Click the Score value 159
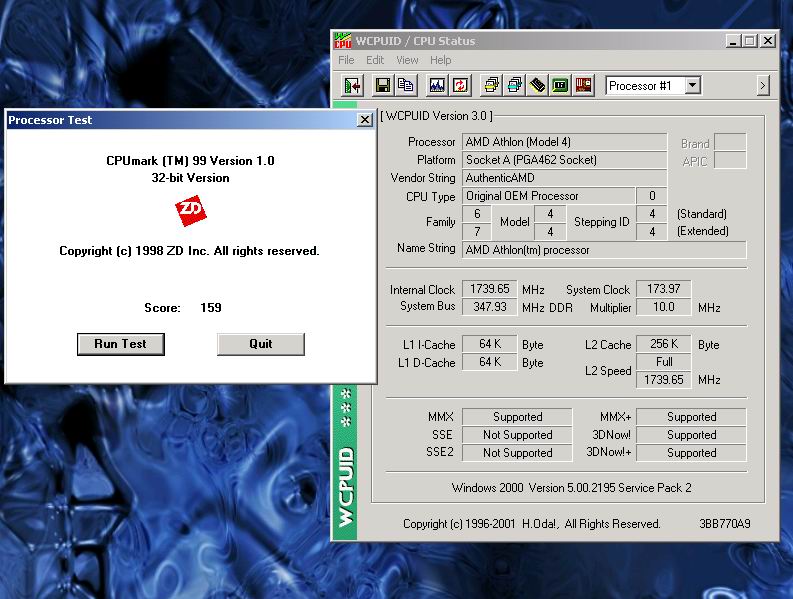 (x=211, y=308)
